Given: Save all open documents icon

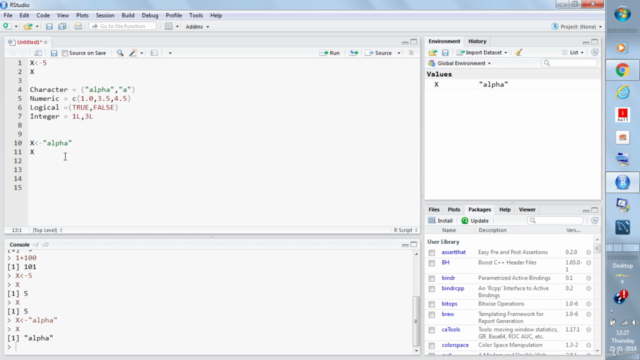Looking at the screenshot, I should click(62, 26).
